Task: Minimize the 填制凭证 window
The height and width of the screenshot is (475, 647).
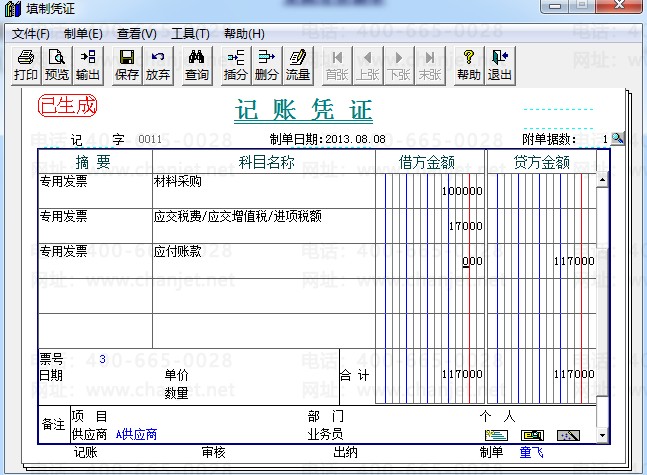Action: pyautogui.click(x=555, y=6)
